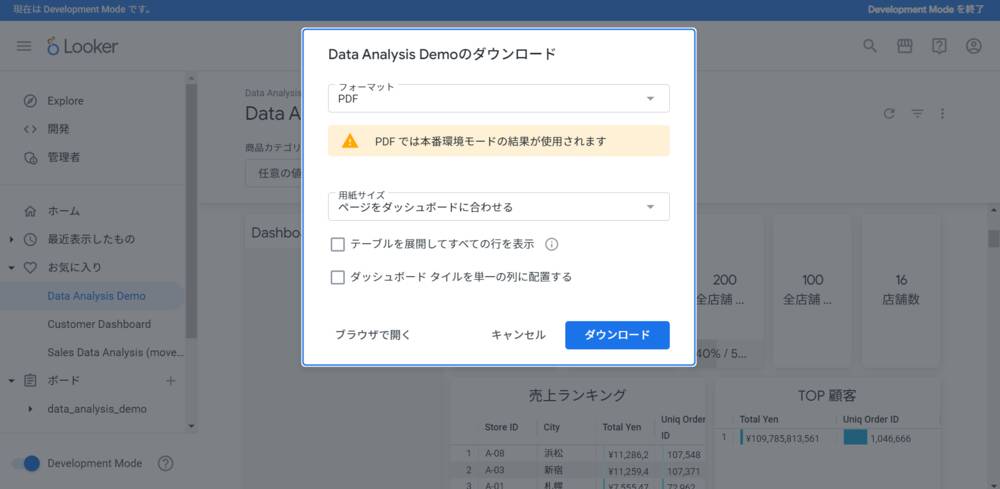Click the ダウンロード button
The image size is (1000, 489).
(617, 335)
